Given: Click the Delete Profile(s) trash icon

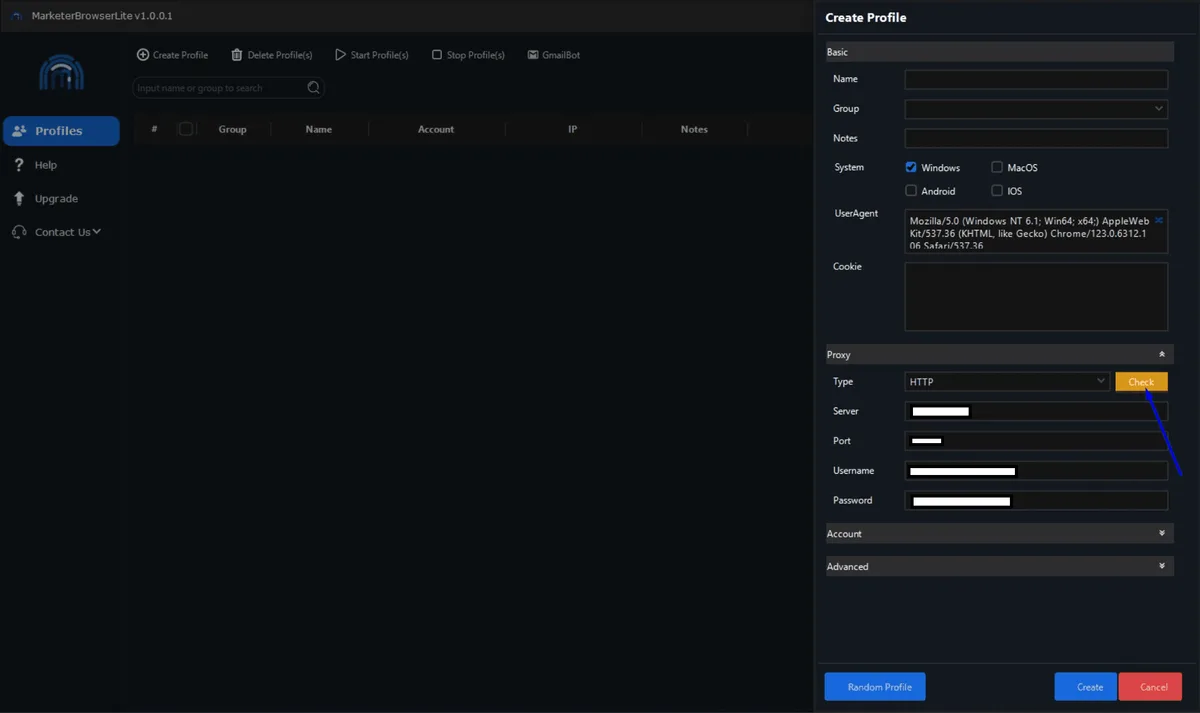Looking at the screenshot, I should pyautogui.click(x=237, y=55).
